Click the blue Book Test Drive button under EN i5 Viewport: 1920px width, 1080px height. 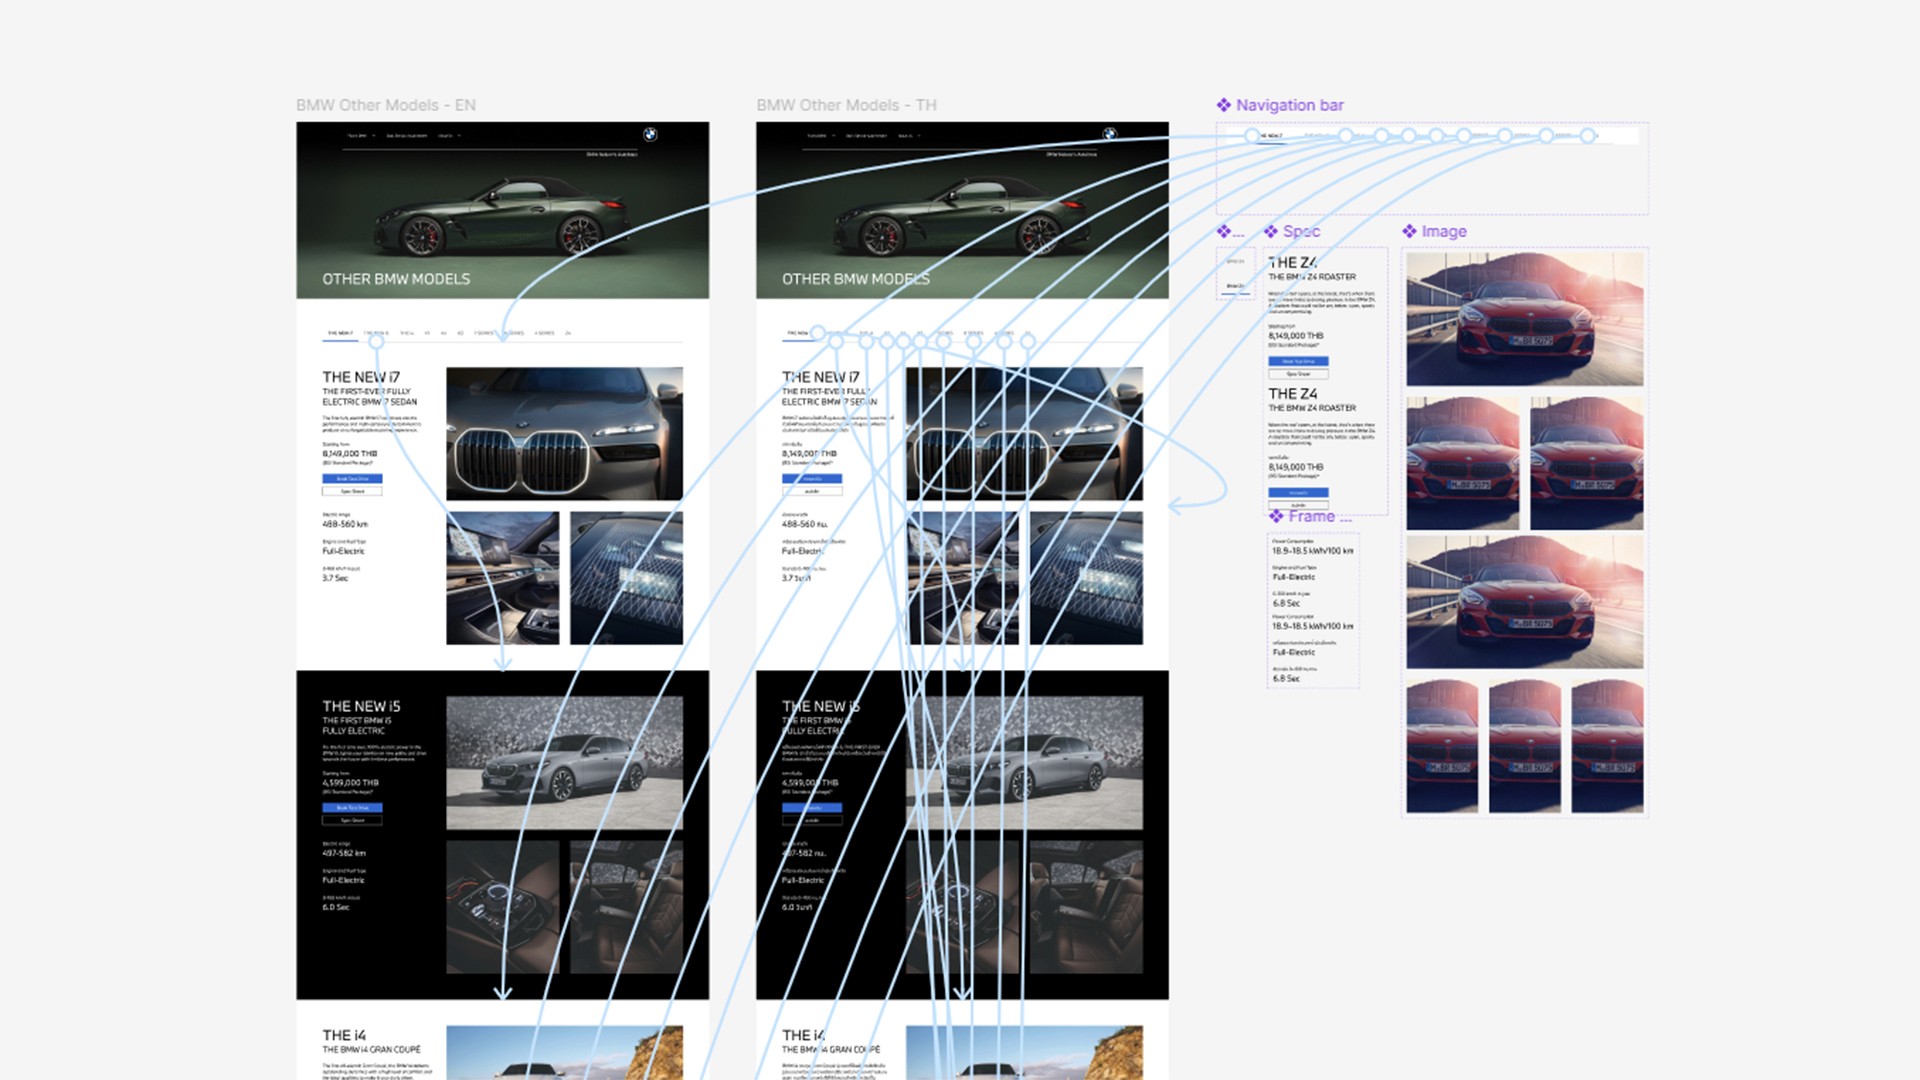[x=352, y=808]
